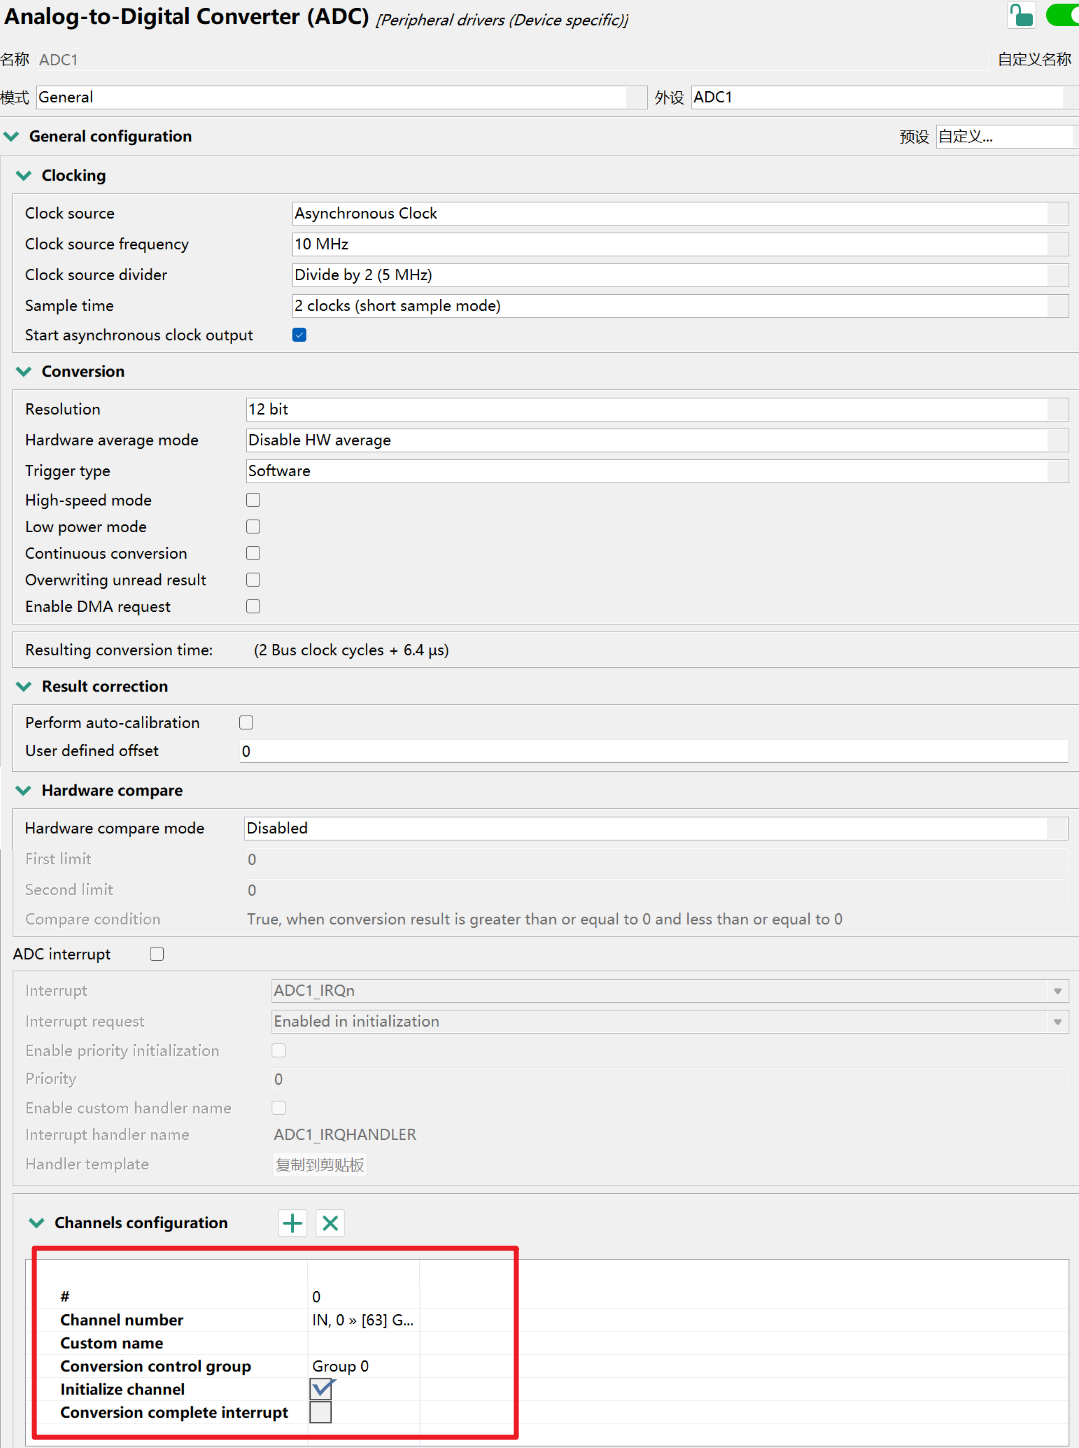
Task: Collapse the Clocking section chevron
Action: 24,176
